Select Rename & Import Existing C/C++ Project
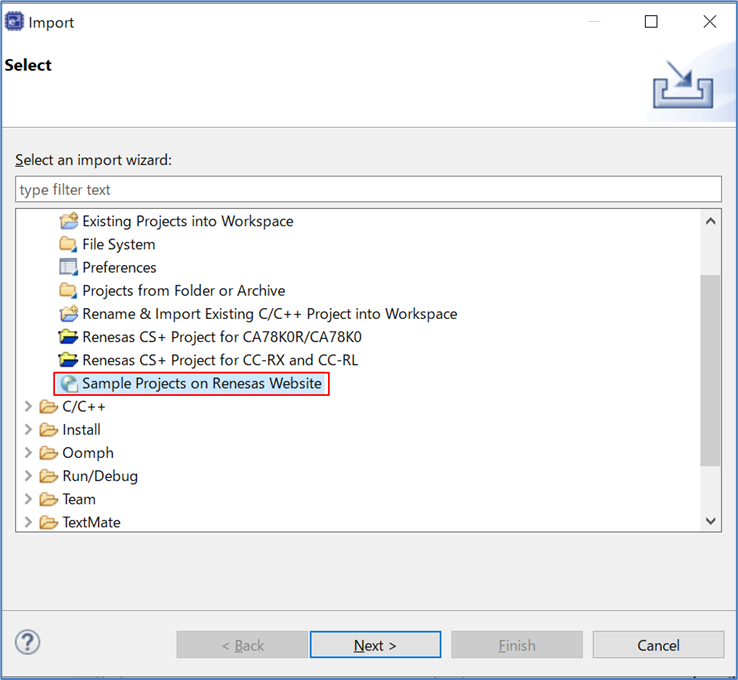738x680 pixels. click(270, 314)
